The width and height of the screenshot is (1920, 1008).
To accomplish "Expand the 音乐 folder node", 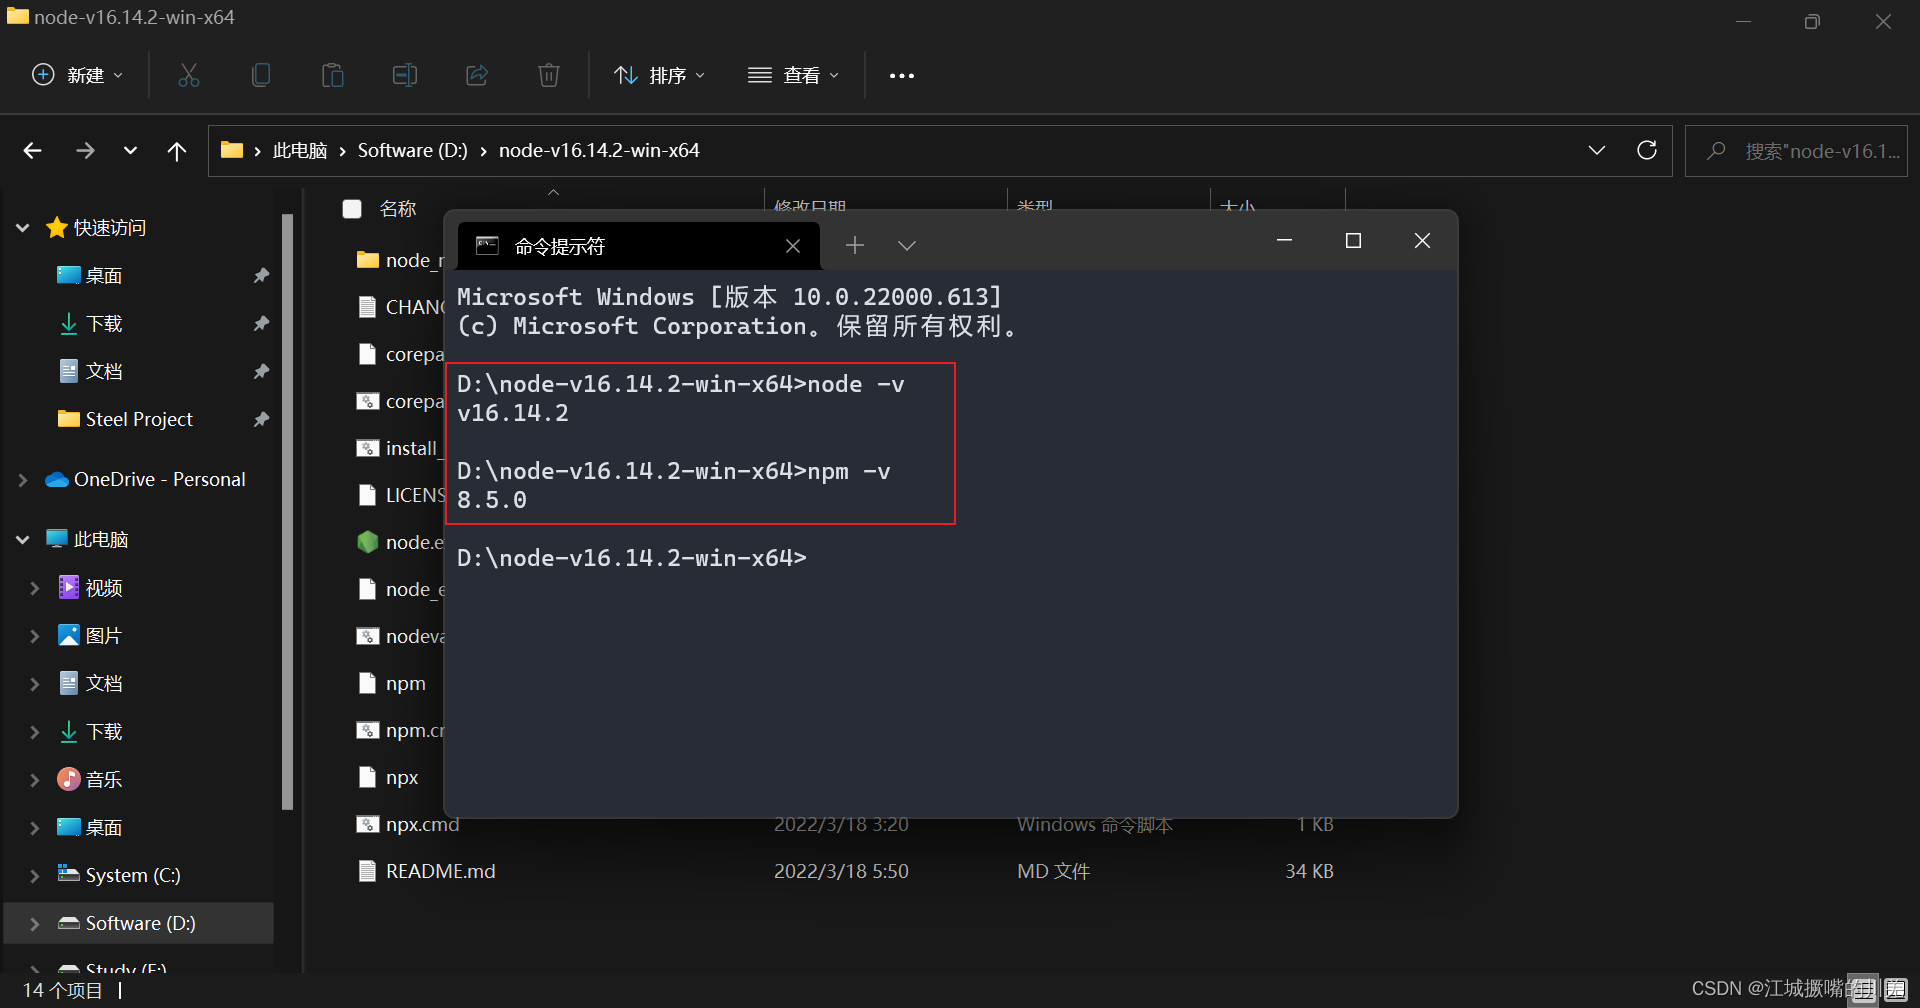I will point(35,780).
